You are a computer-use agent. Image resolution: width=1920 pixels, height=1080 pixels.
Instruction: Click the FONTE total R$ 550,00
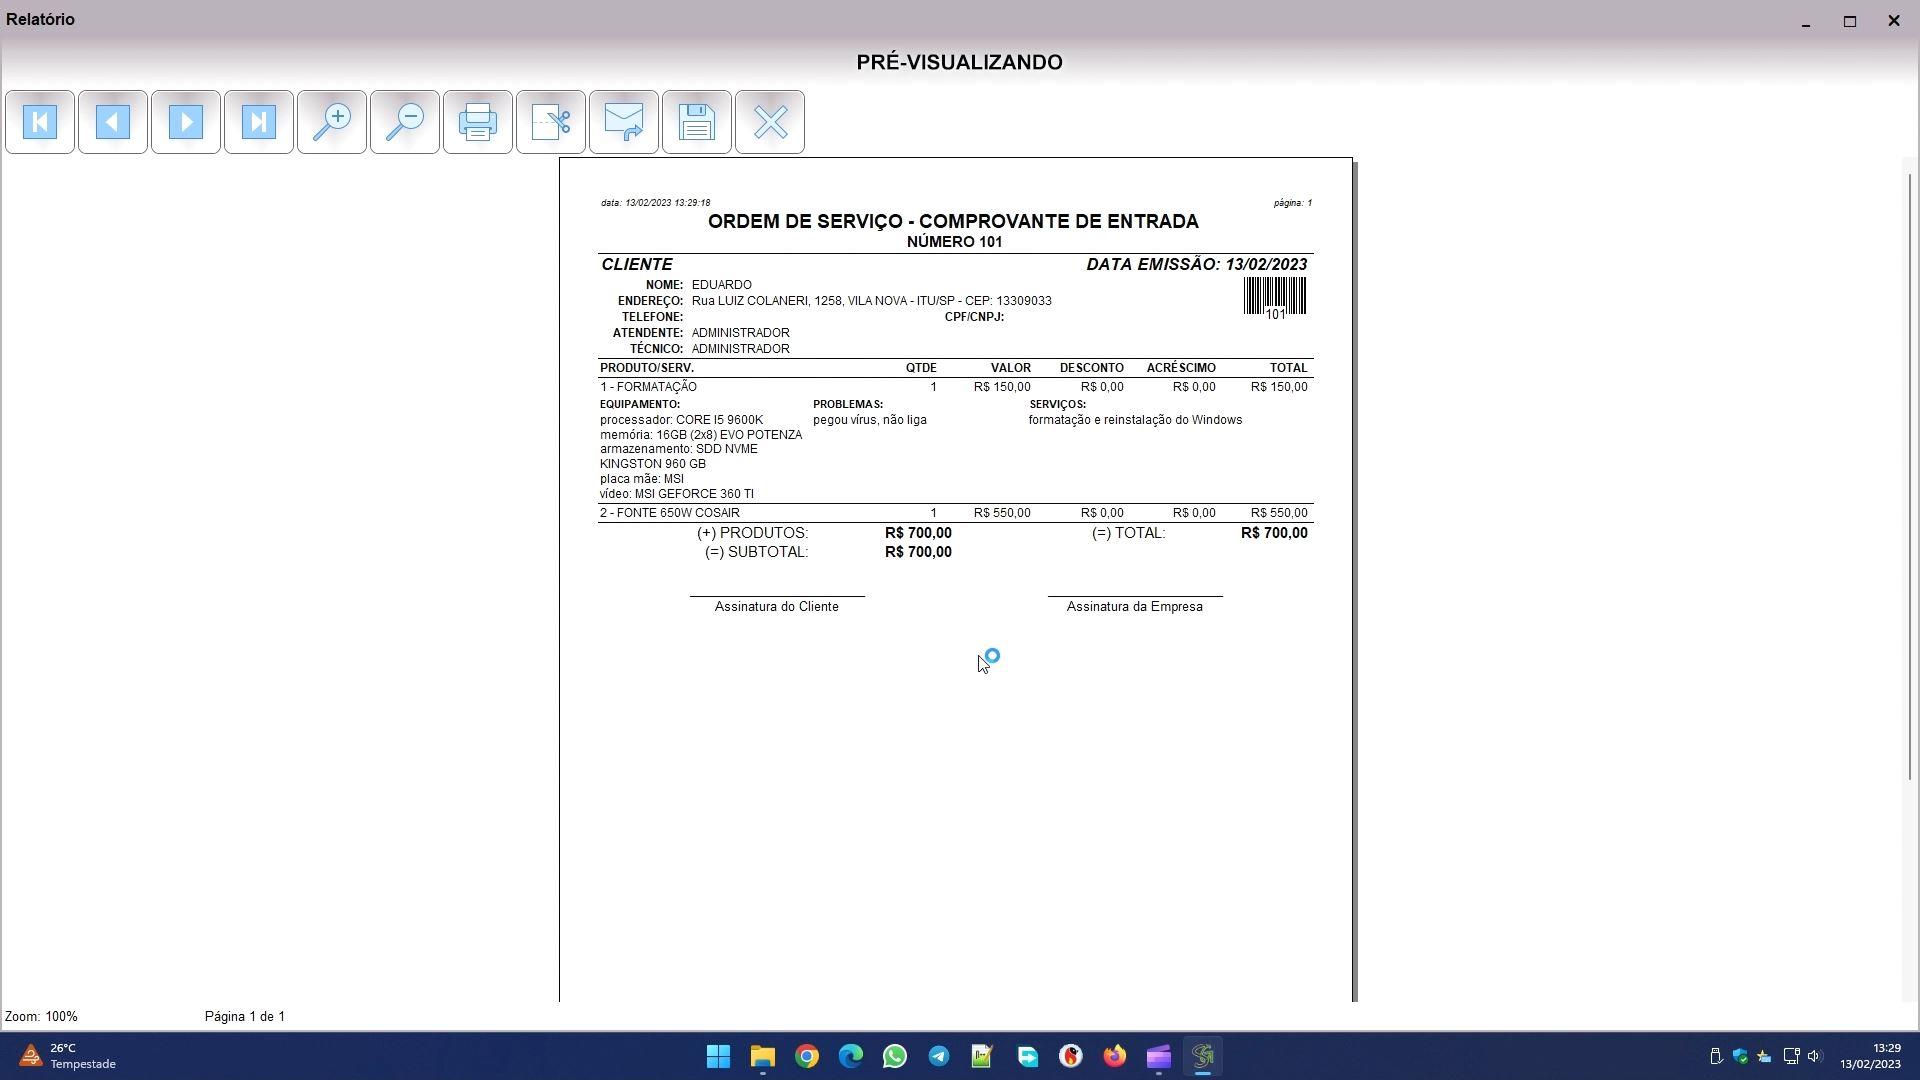(x=1279, y=513)
